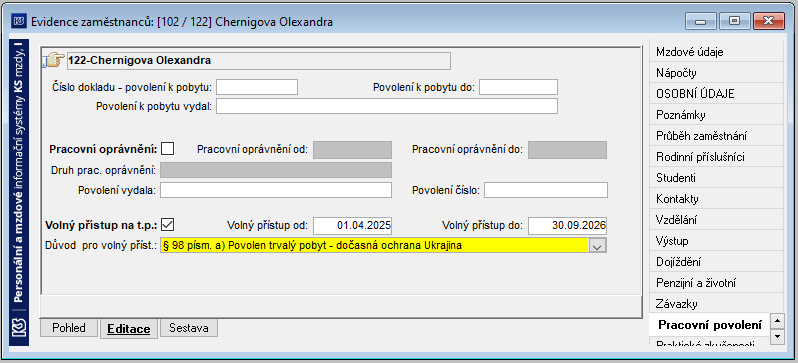Click the 122-Chernigova Olexandra name field
The image size is (798, 363).
[259, 61]
